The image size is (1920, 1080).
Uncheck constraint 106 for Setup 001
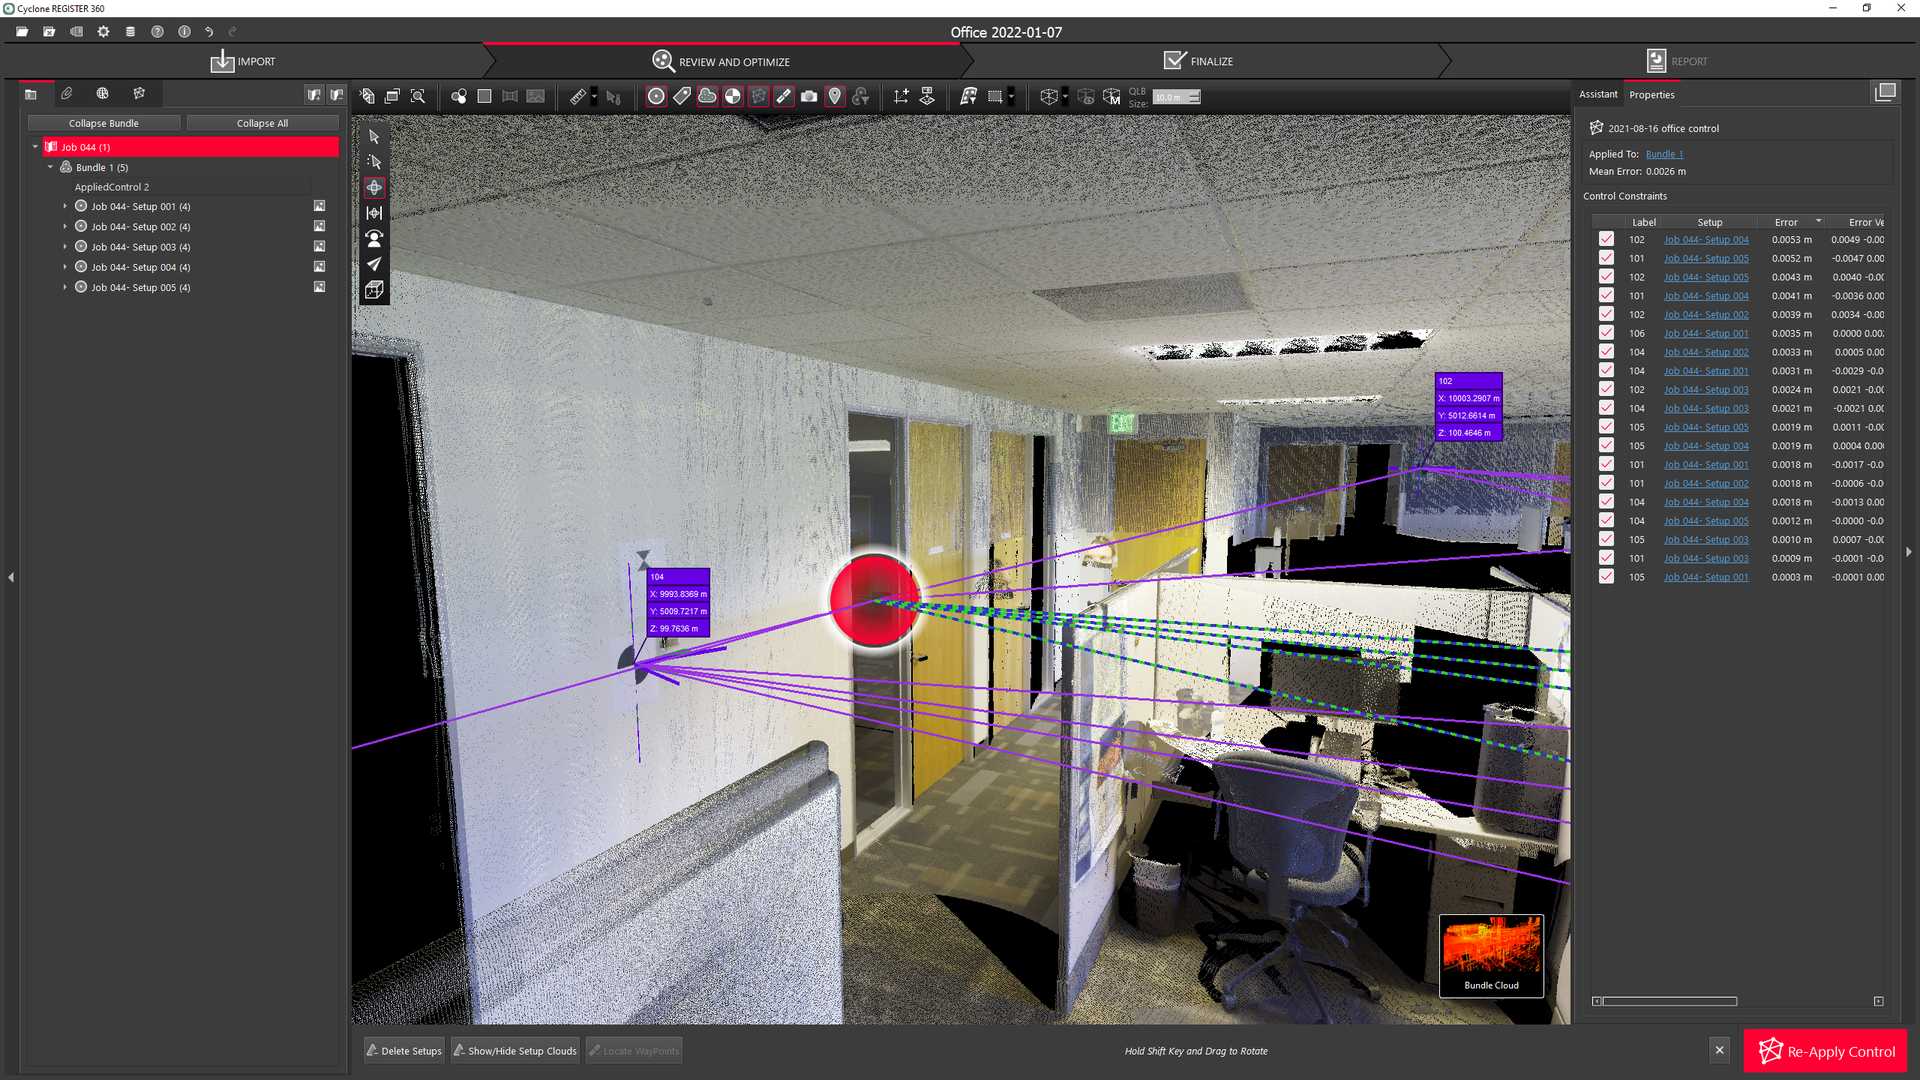pos(1606,333)
